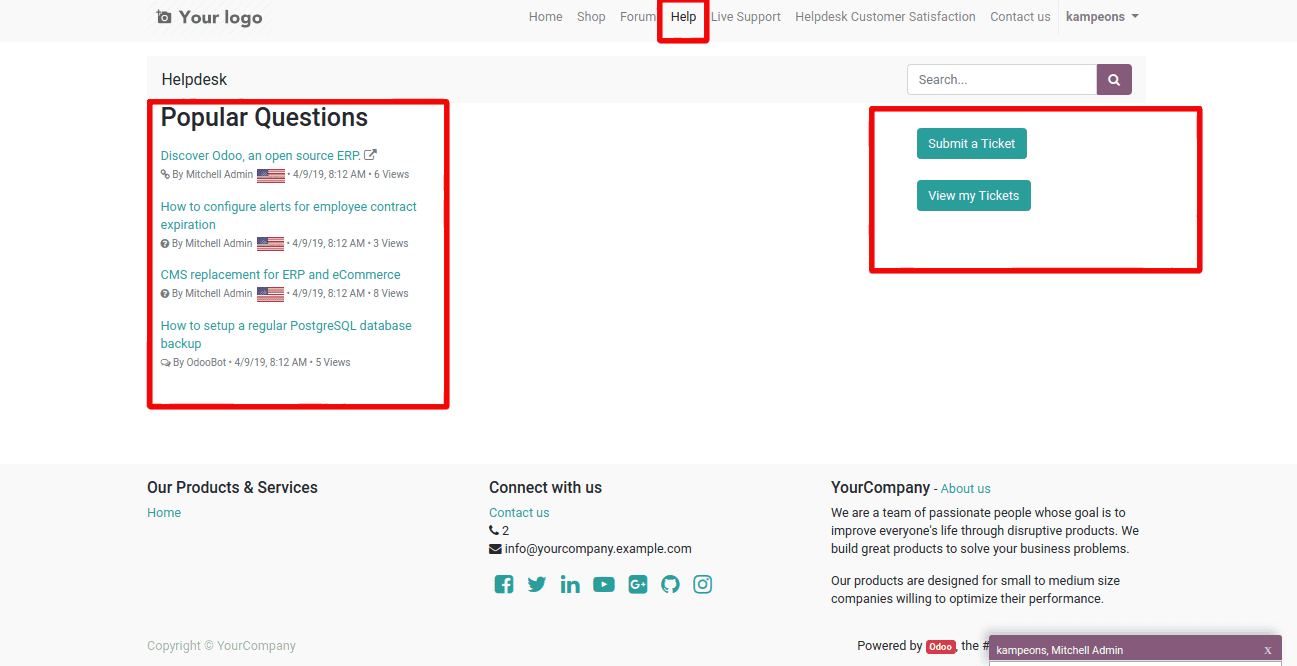Open CMS replacement for ERP and eCommerce
This screenshot has height=666, width=1297.
tap(281, 275)
